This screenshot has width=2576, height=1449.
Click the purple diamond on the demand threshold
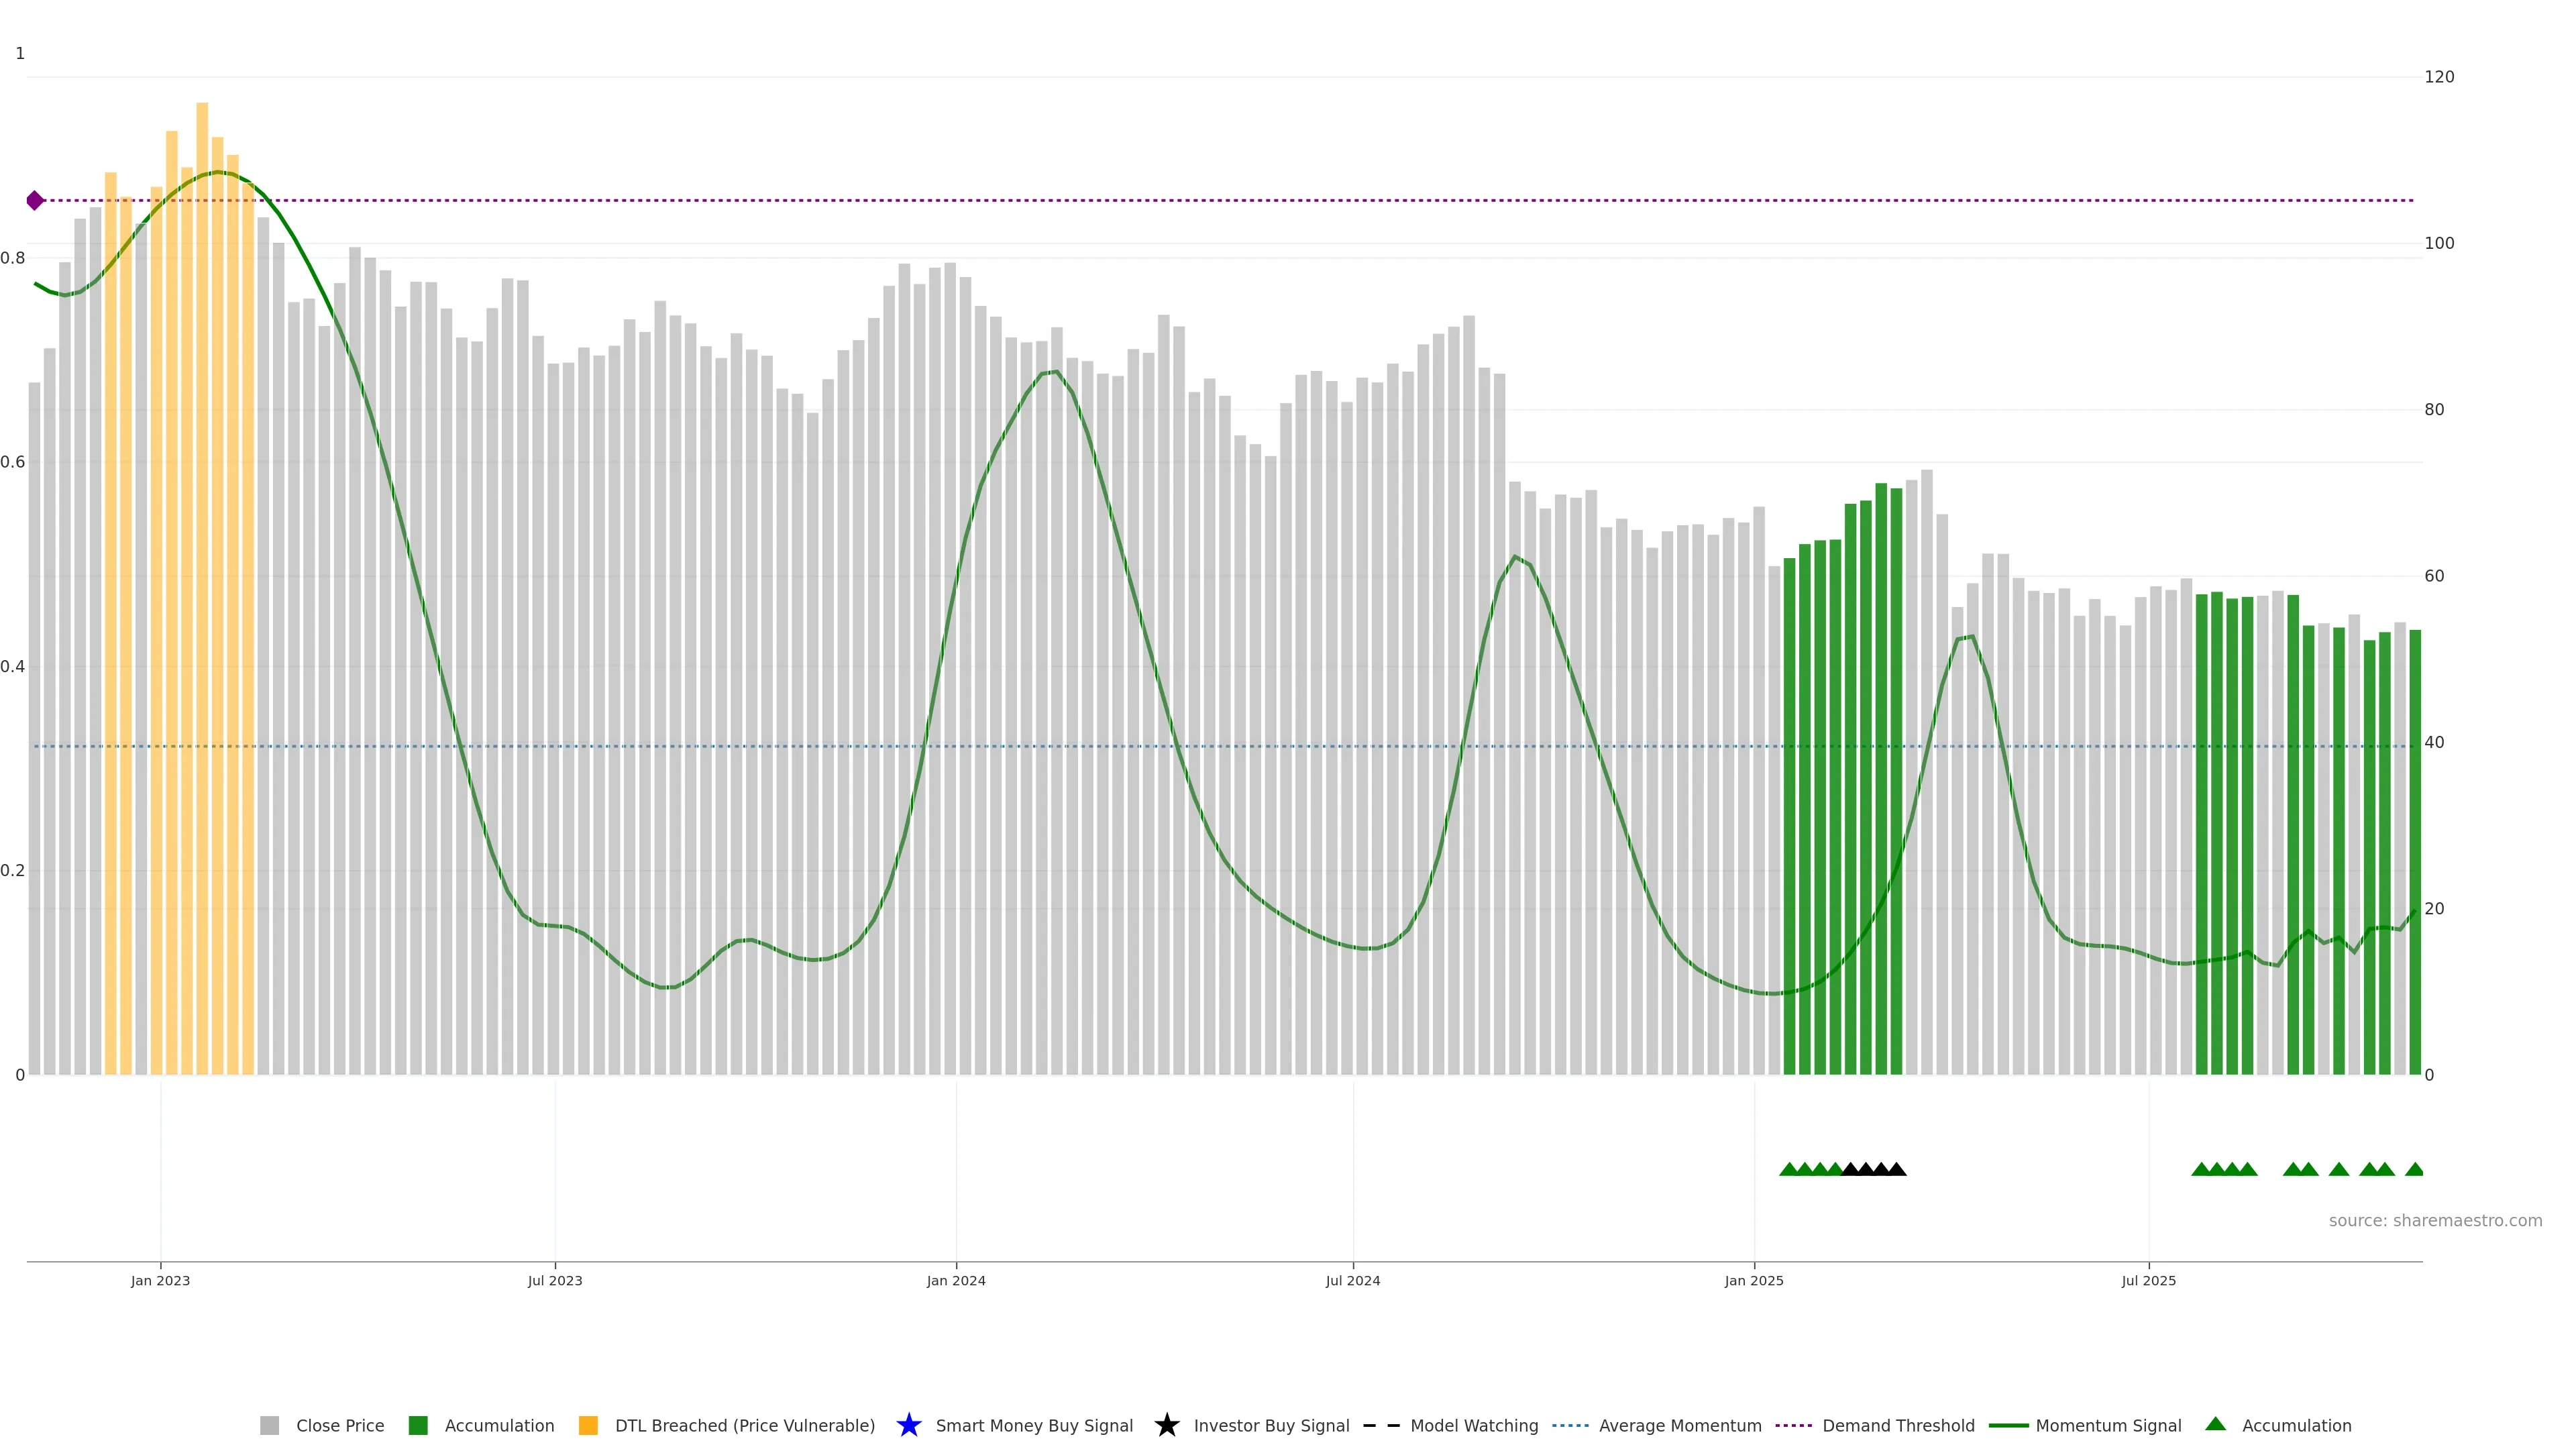(x=35, y=201)
